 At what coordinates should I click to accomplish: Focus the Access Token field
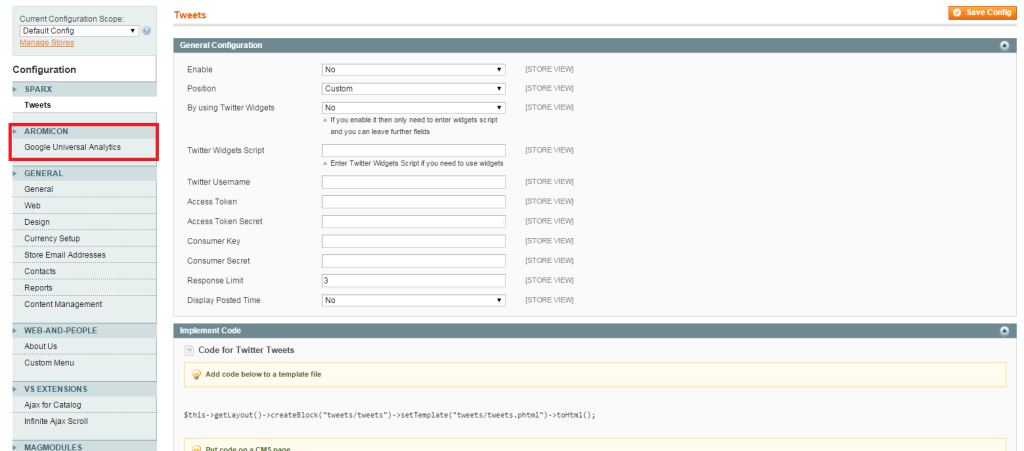(x=413, y=202)
